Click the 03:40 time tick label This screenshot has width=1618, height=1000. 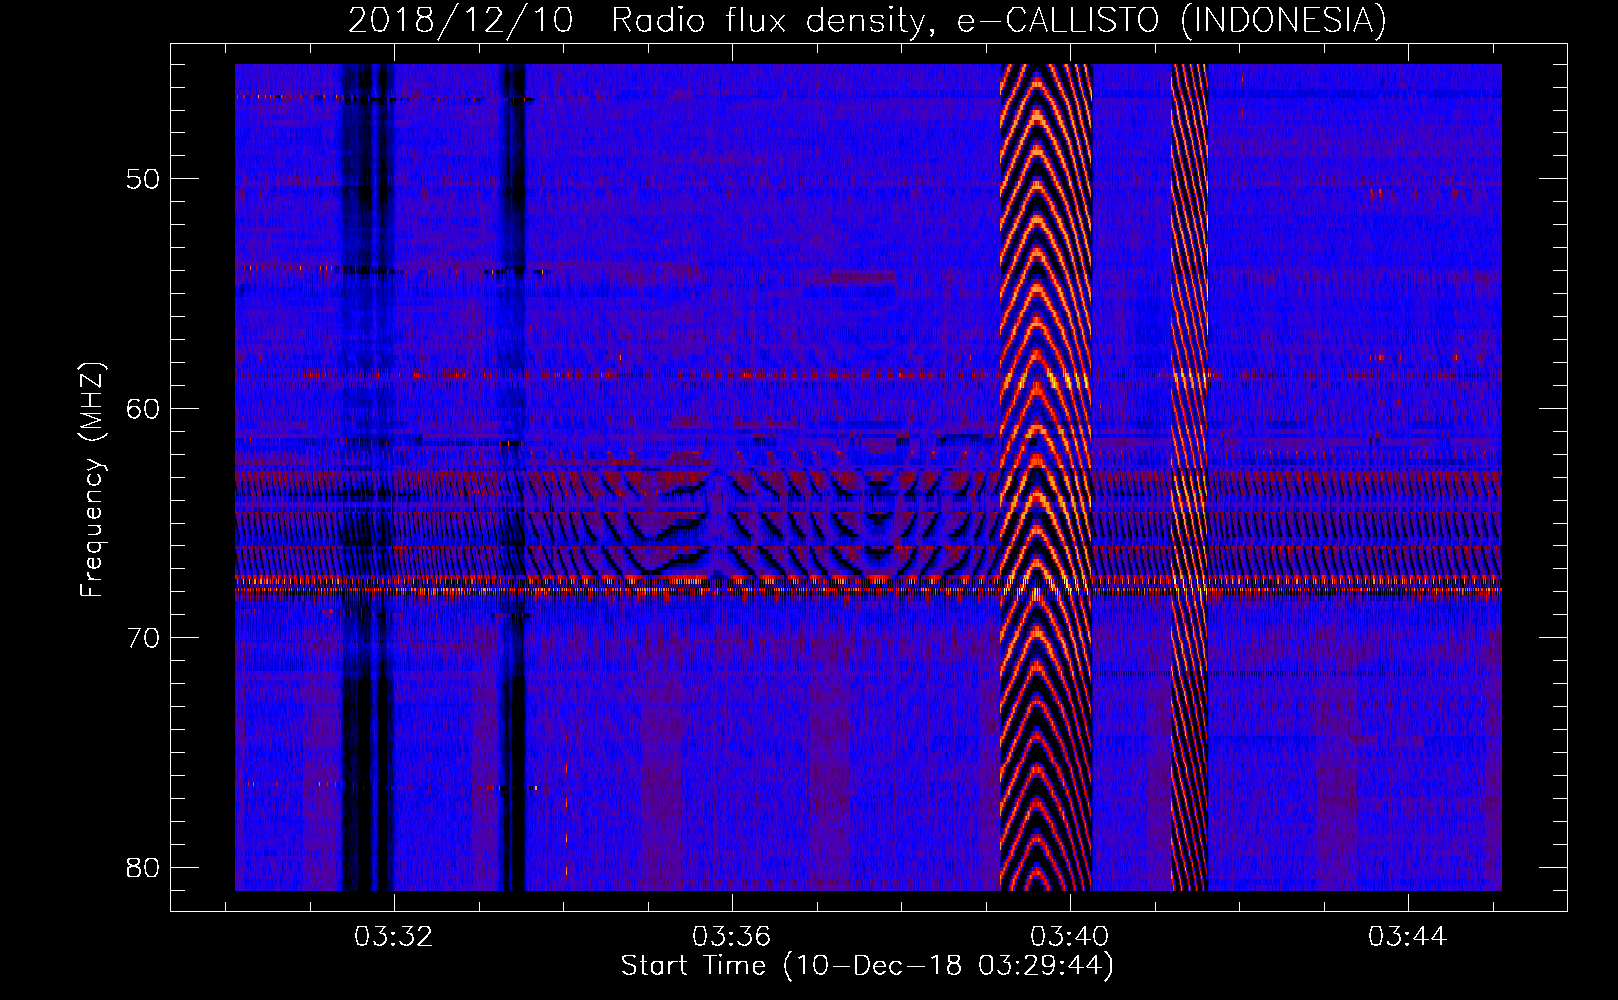(1070, 937)
